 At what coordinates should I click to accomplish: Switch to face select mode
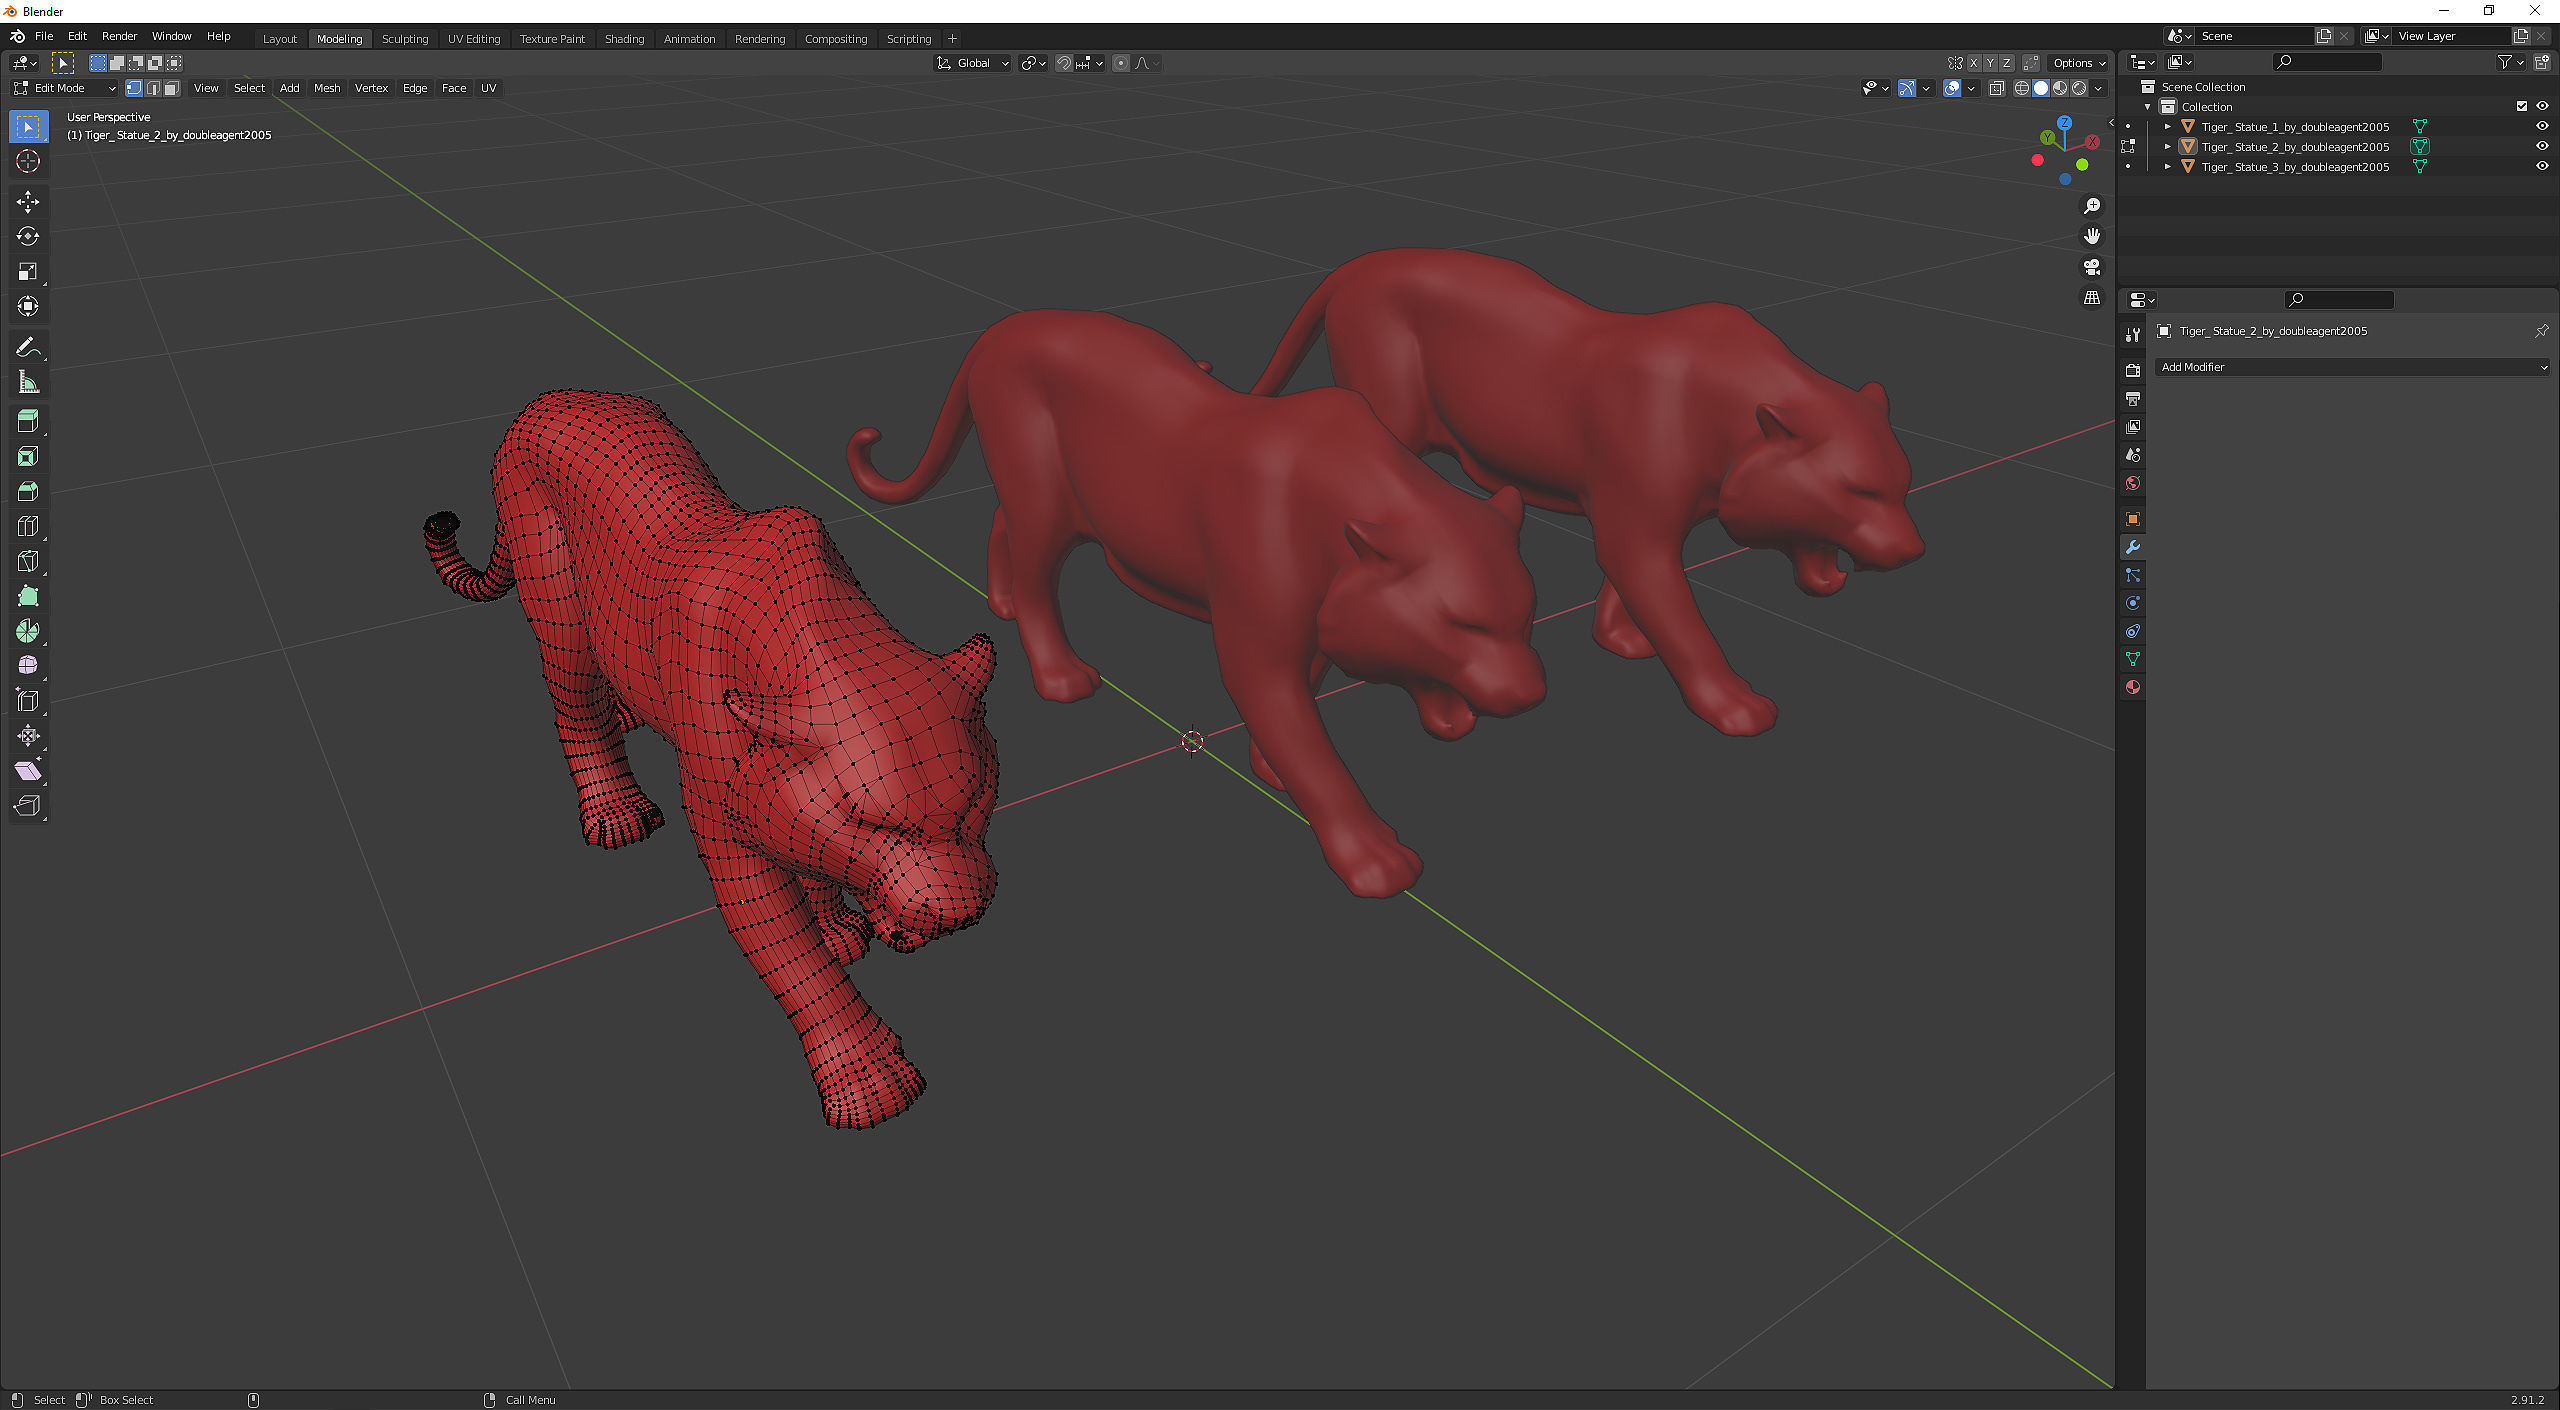pyautogui.click(x=172, y=88)
